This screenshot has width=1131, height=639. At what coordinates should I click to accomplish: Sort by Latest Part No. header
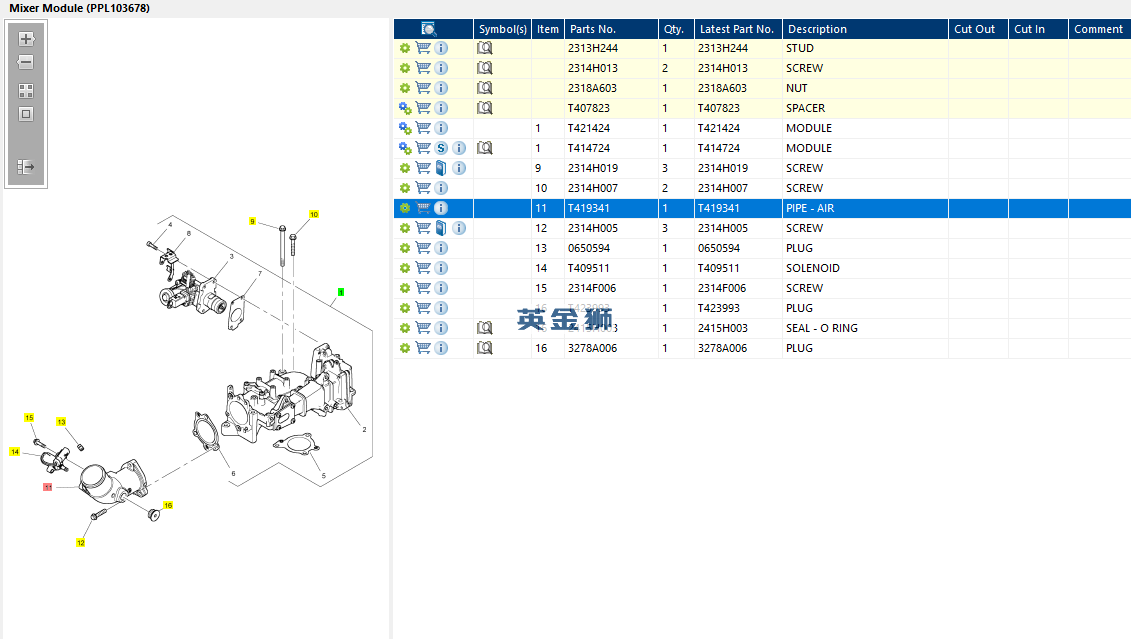click(x=738, y=29)
